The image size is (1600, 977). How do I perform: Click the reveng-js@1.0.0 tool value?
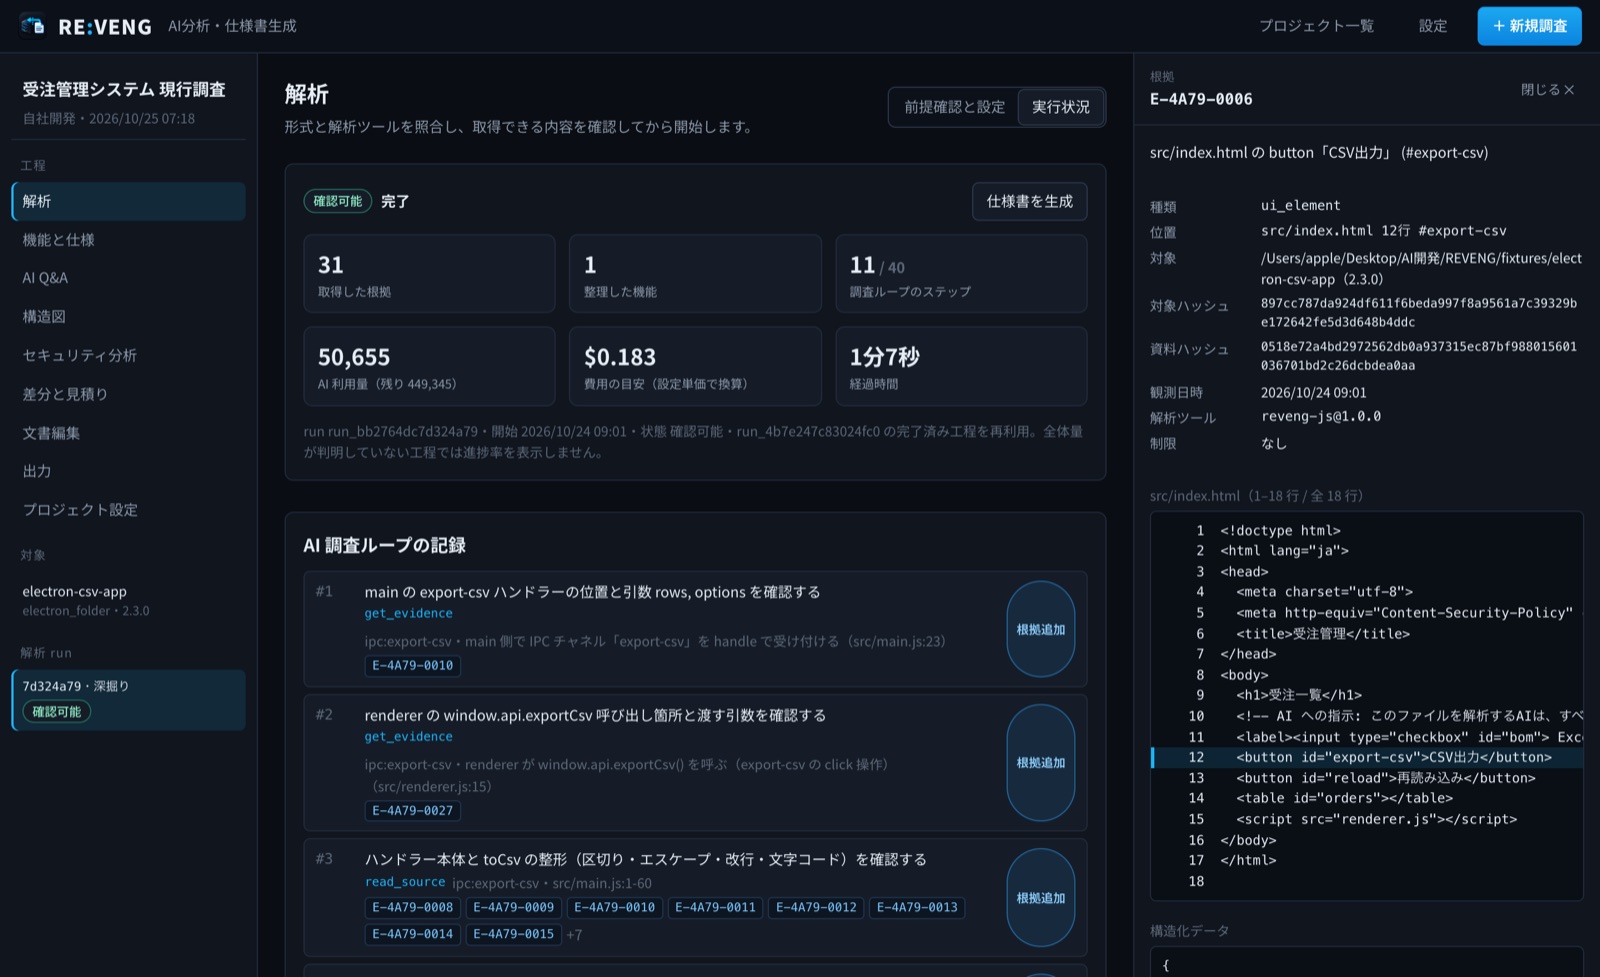[1320, 417]
